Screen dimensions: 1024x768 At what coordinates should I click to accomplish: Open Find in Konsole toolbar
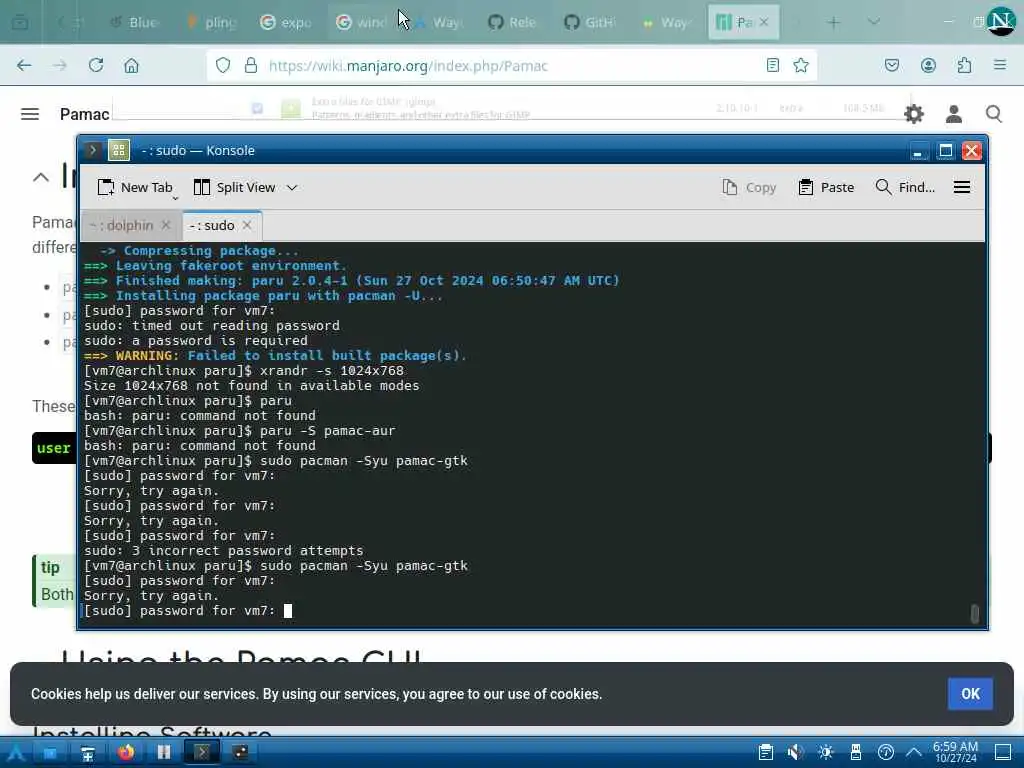(x=905, y=187)
